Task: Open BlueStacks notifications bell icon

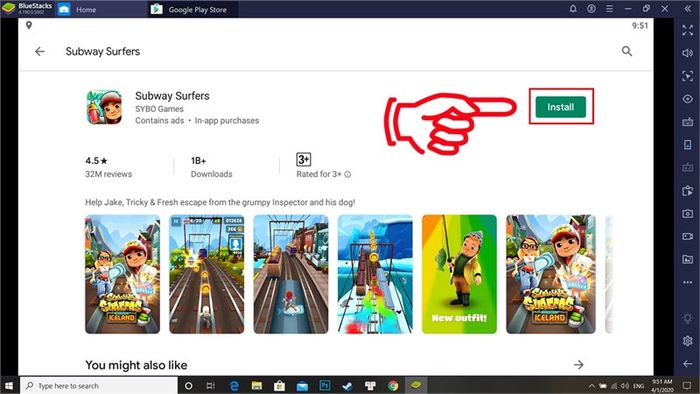Action: tap(573, 8)
